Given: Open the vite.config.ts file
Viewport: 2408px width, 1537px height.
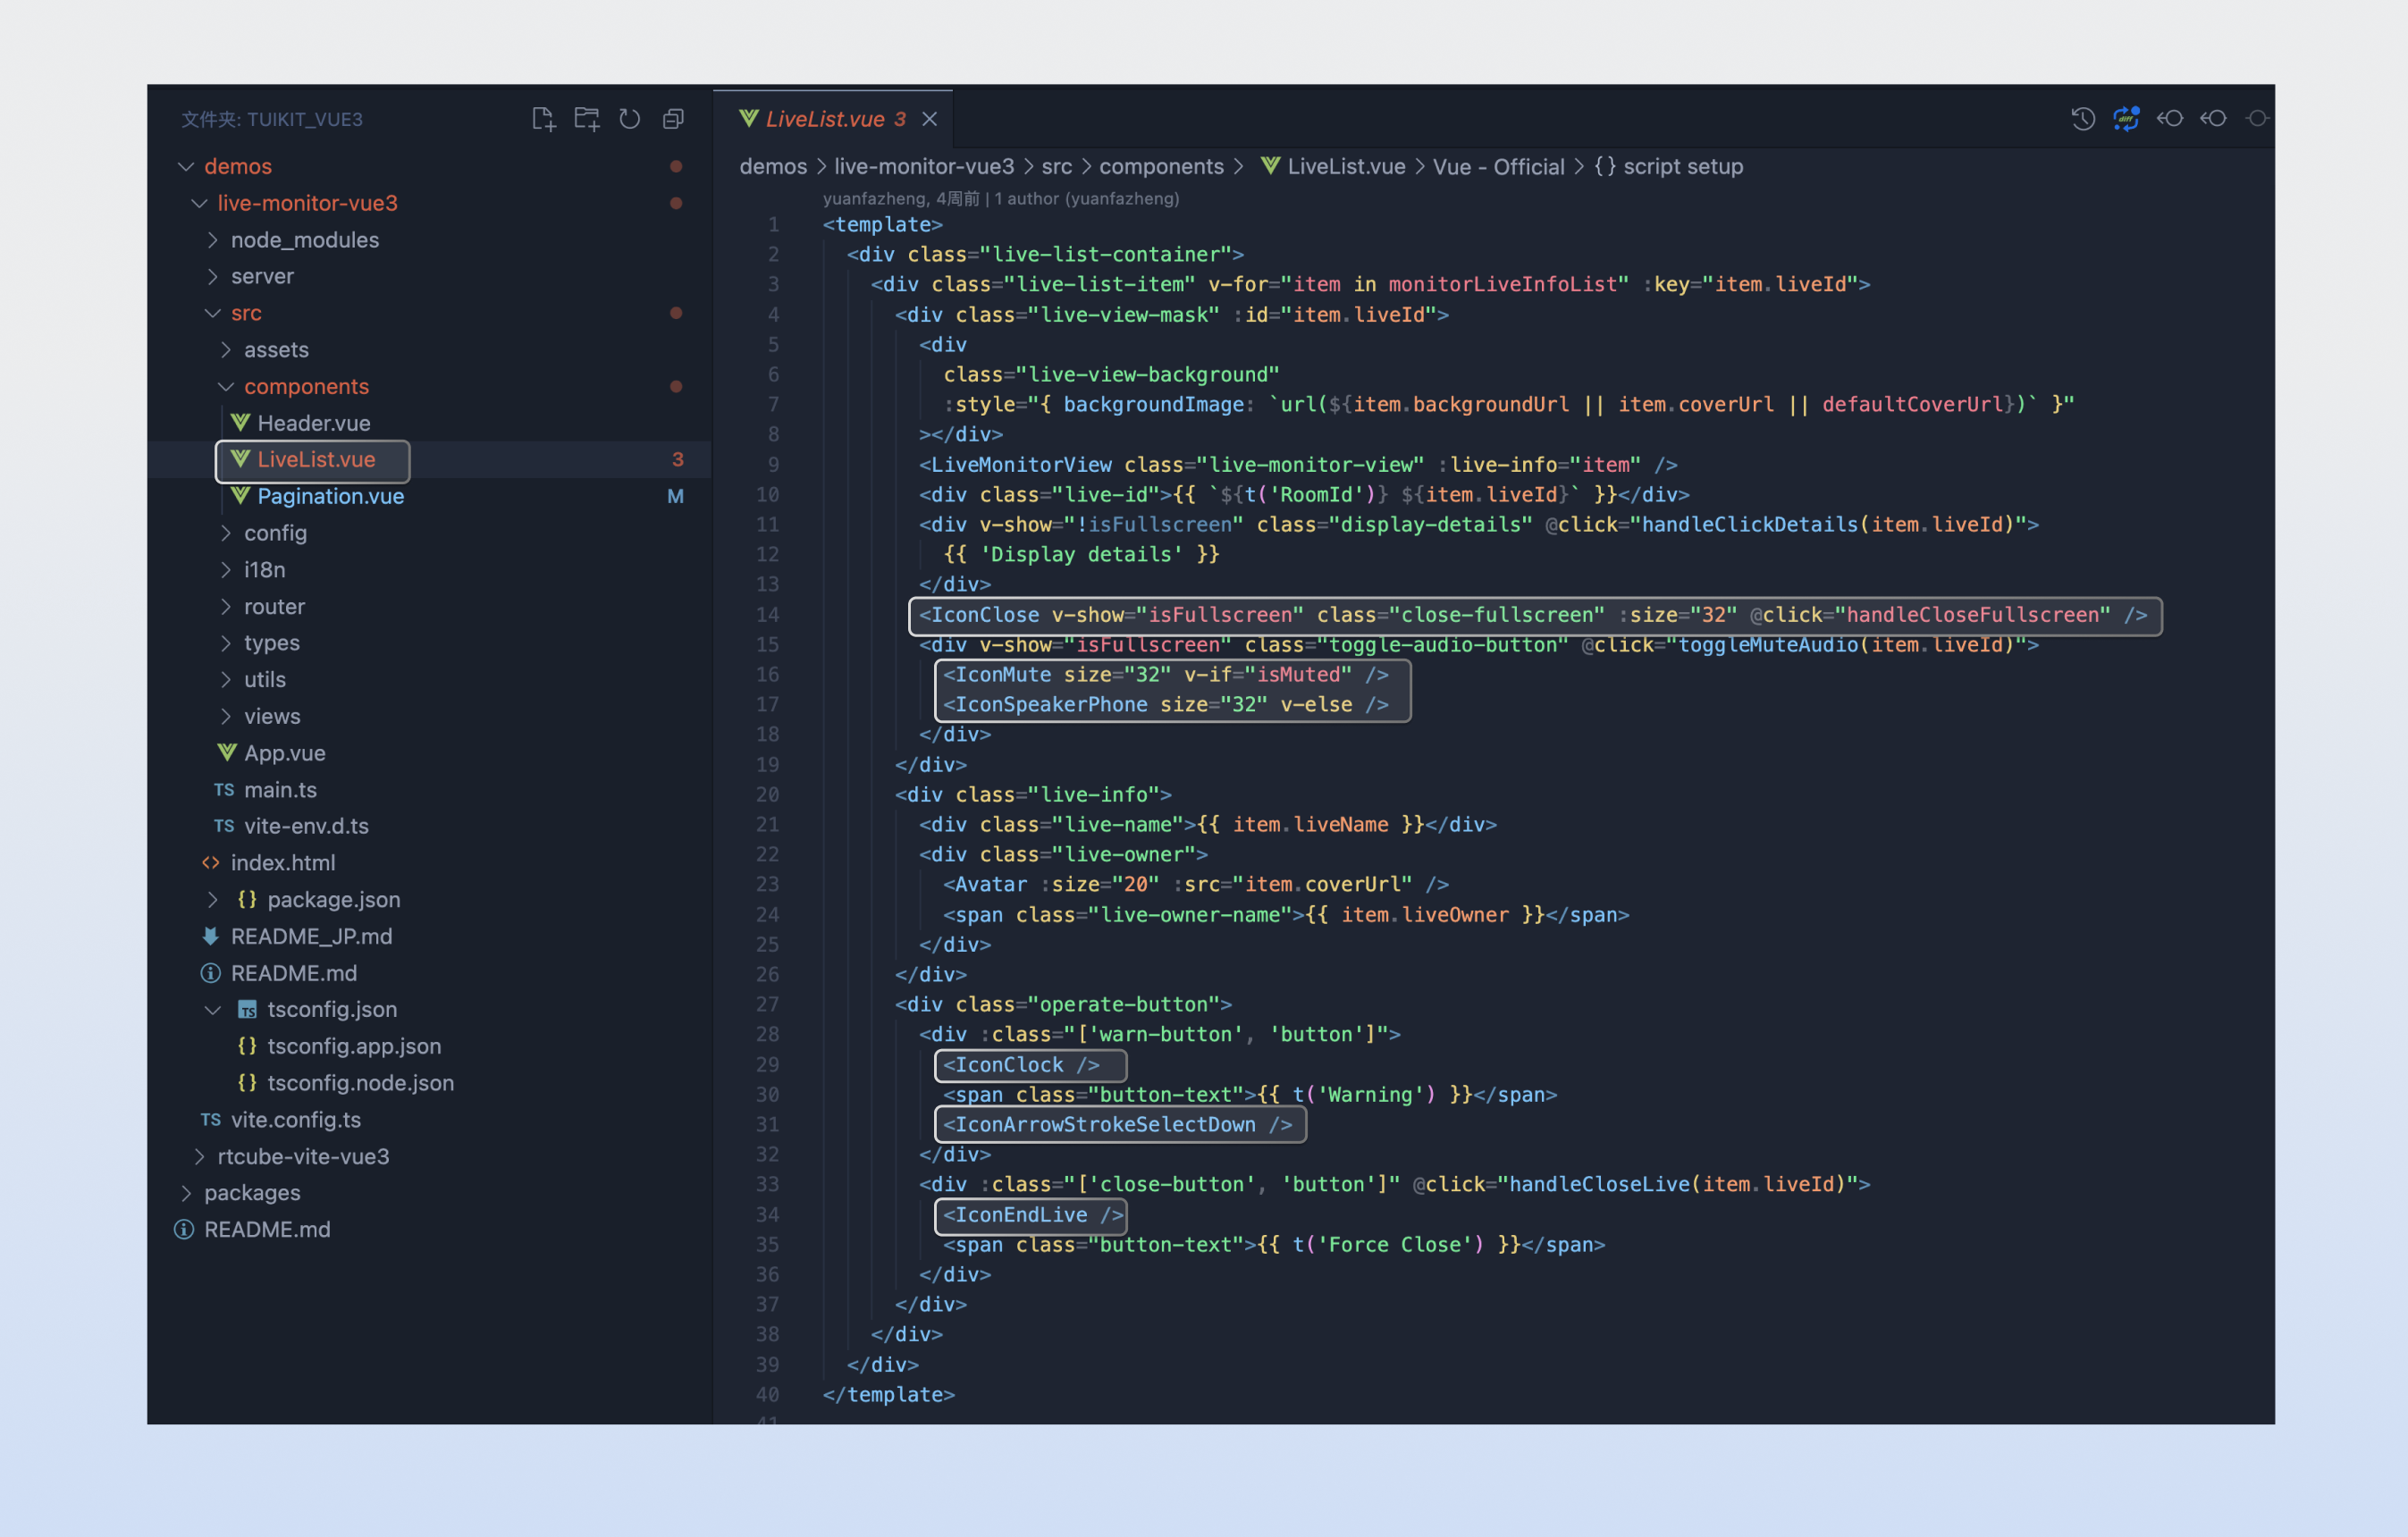Looking at the screenshot, I should tap(295, 1120).
